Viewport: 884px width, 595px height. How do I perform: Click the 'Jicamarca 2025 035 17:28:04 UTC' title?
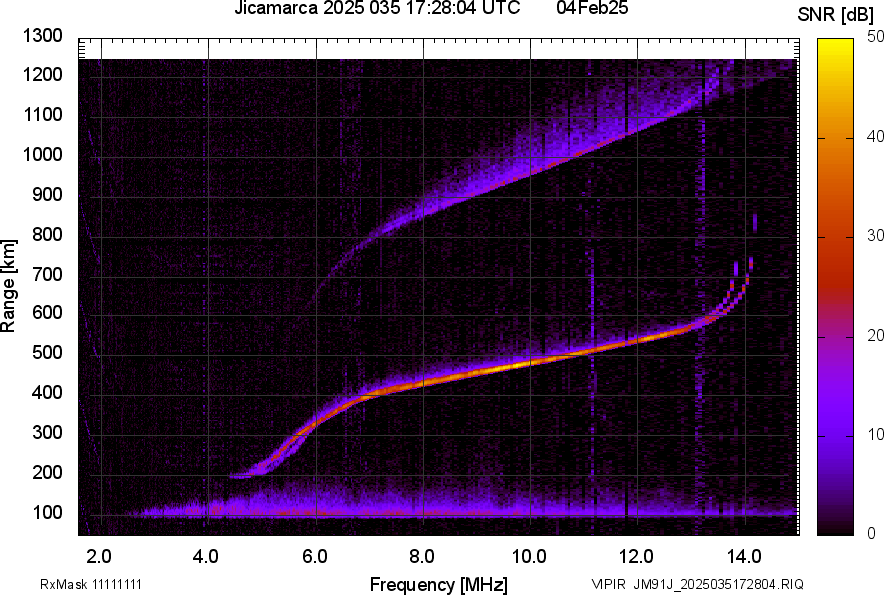(377, 8)
